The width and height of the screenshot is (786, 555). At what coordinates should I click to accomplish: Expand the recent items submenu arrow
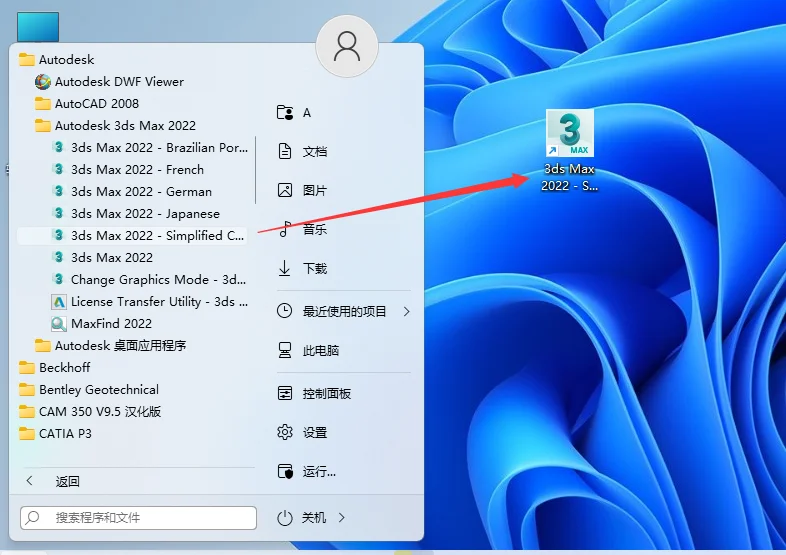pos(406,311)
